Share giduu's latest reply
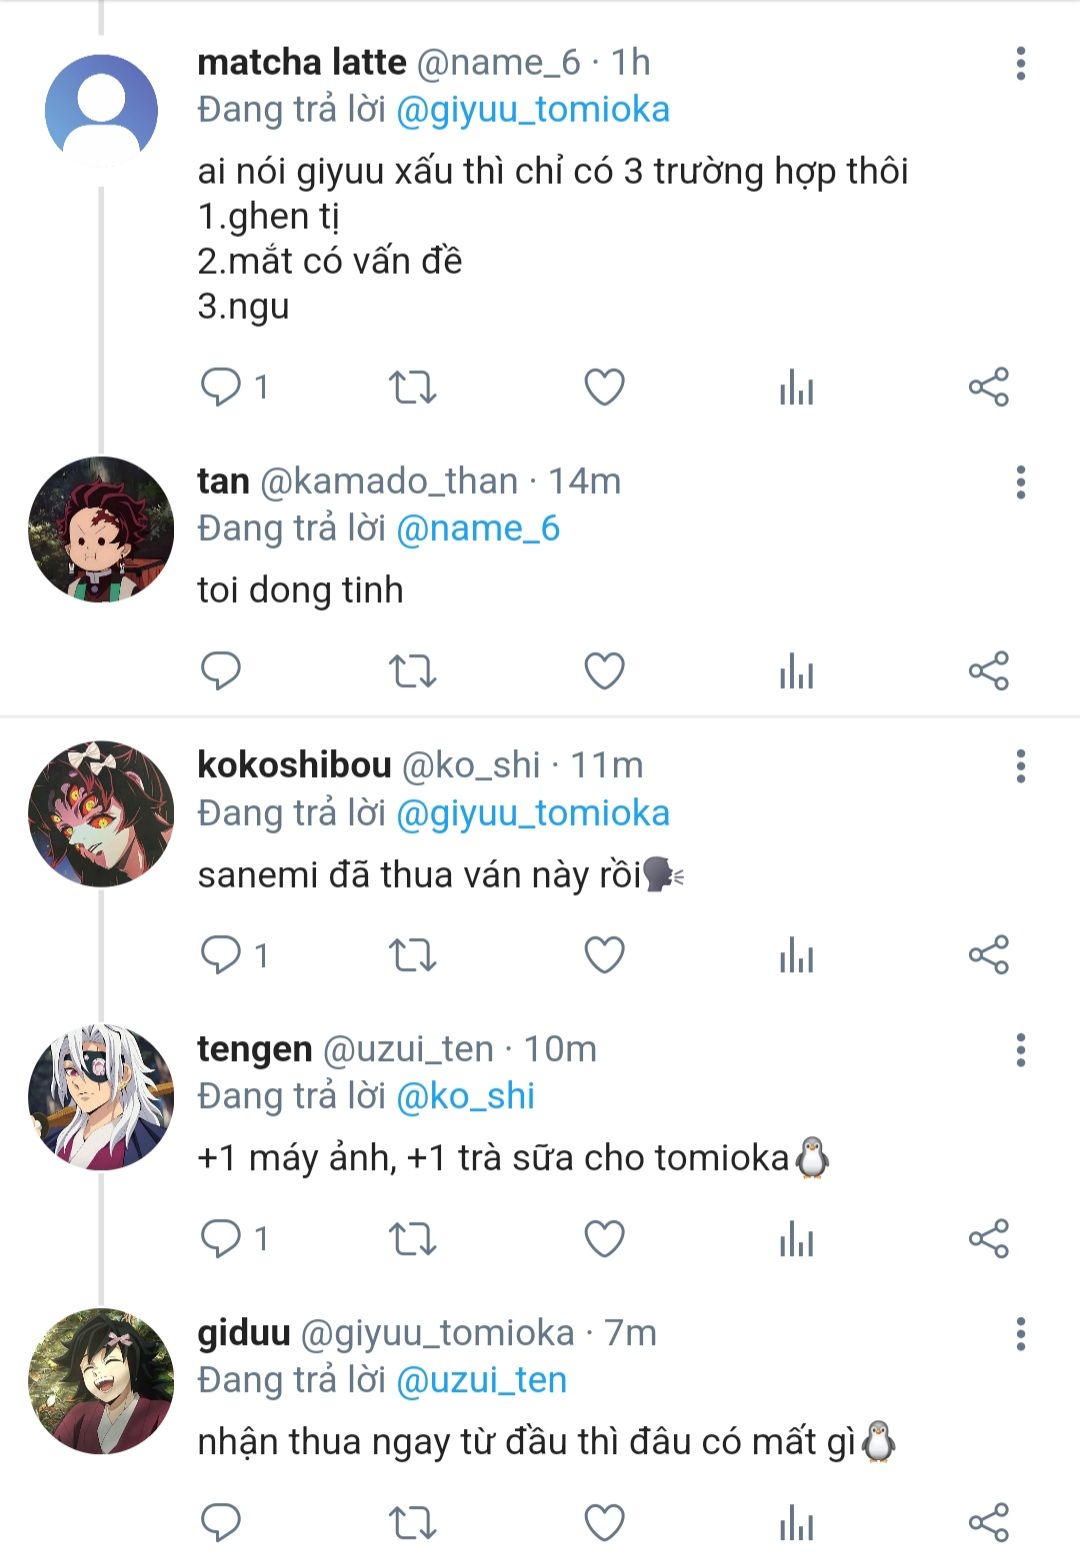 point(988,1523)
